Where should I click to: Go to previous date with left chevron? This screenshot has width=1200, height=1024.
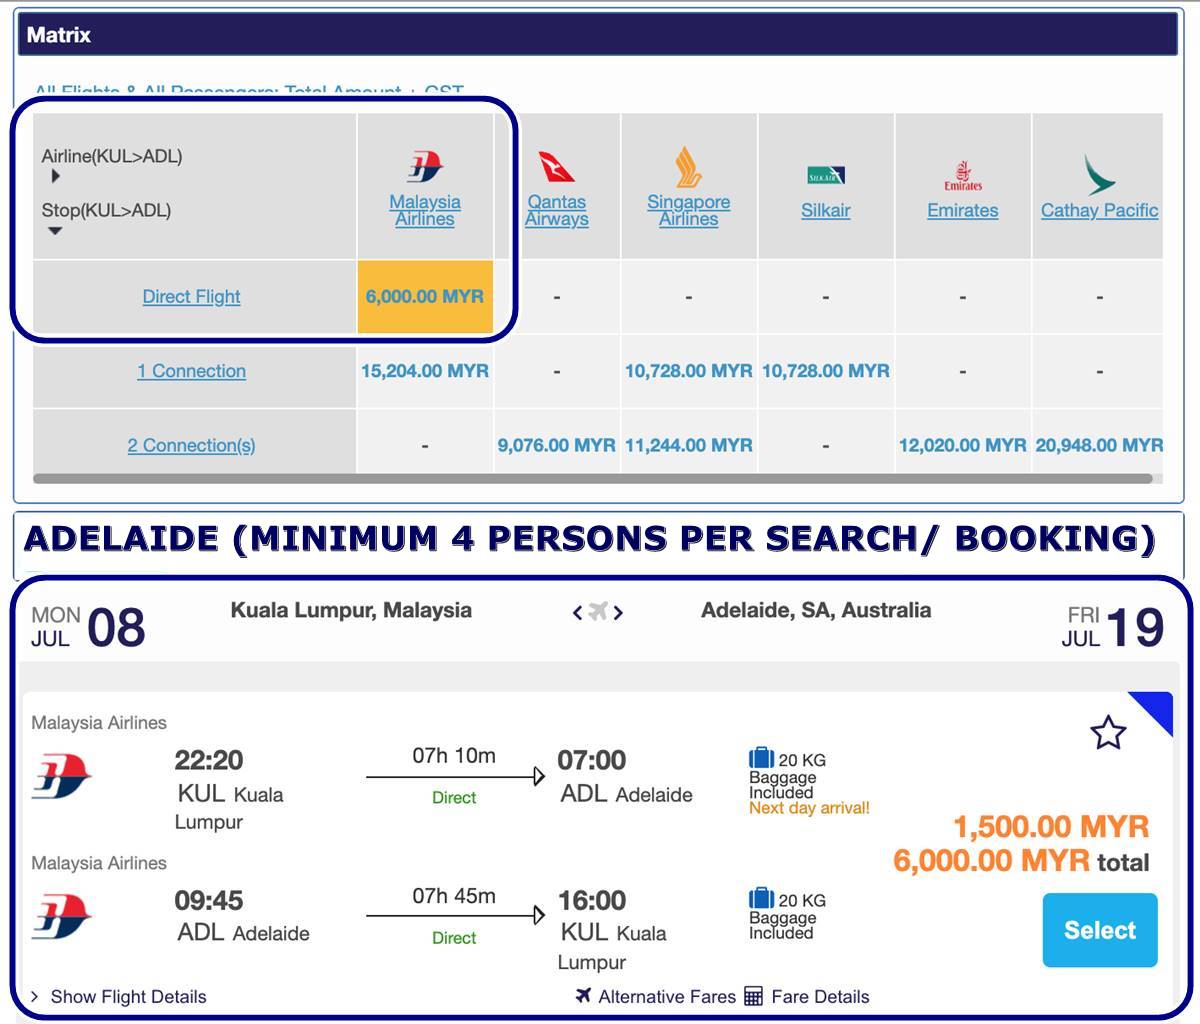click(577, 612)
